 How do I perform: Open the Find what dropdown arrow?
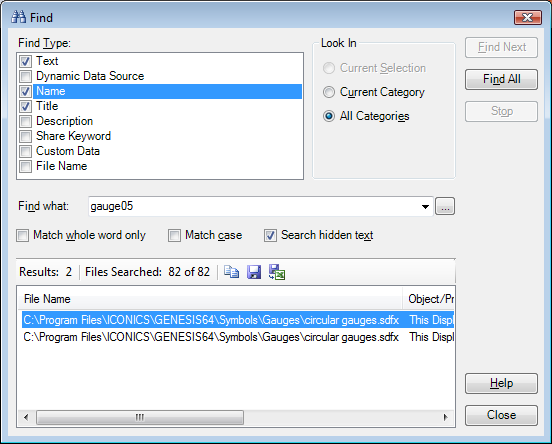425,207
